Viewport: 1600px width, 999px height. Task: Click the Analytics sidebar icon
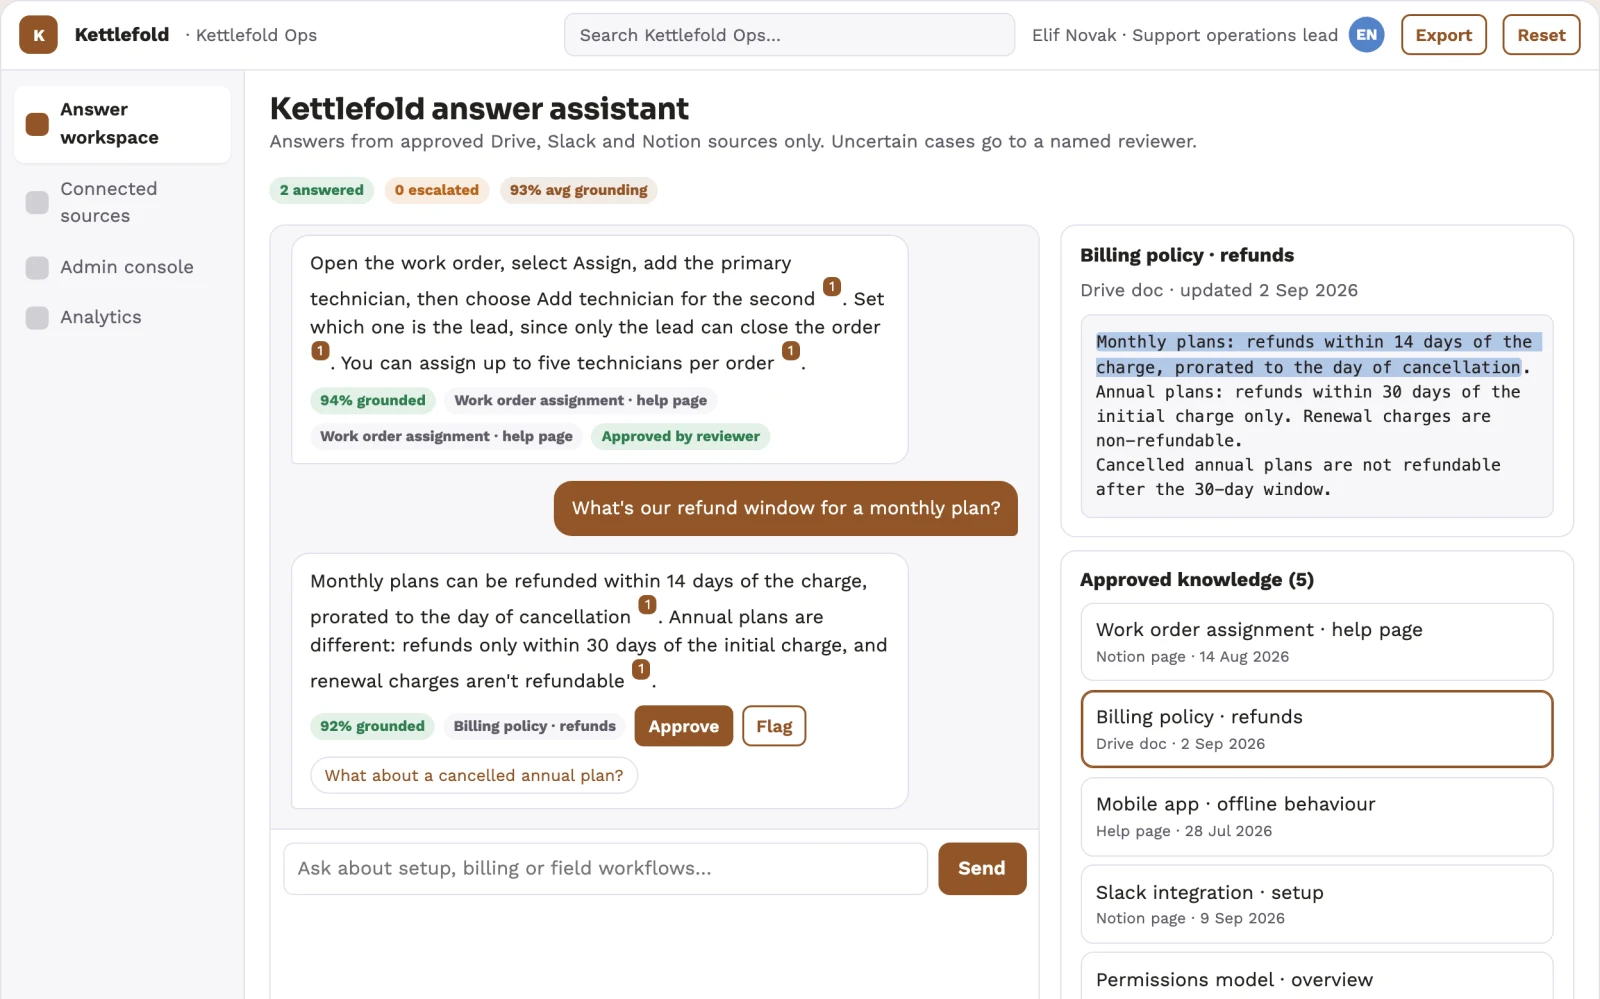pos(37,318)
